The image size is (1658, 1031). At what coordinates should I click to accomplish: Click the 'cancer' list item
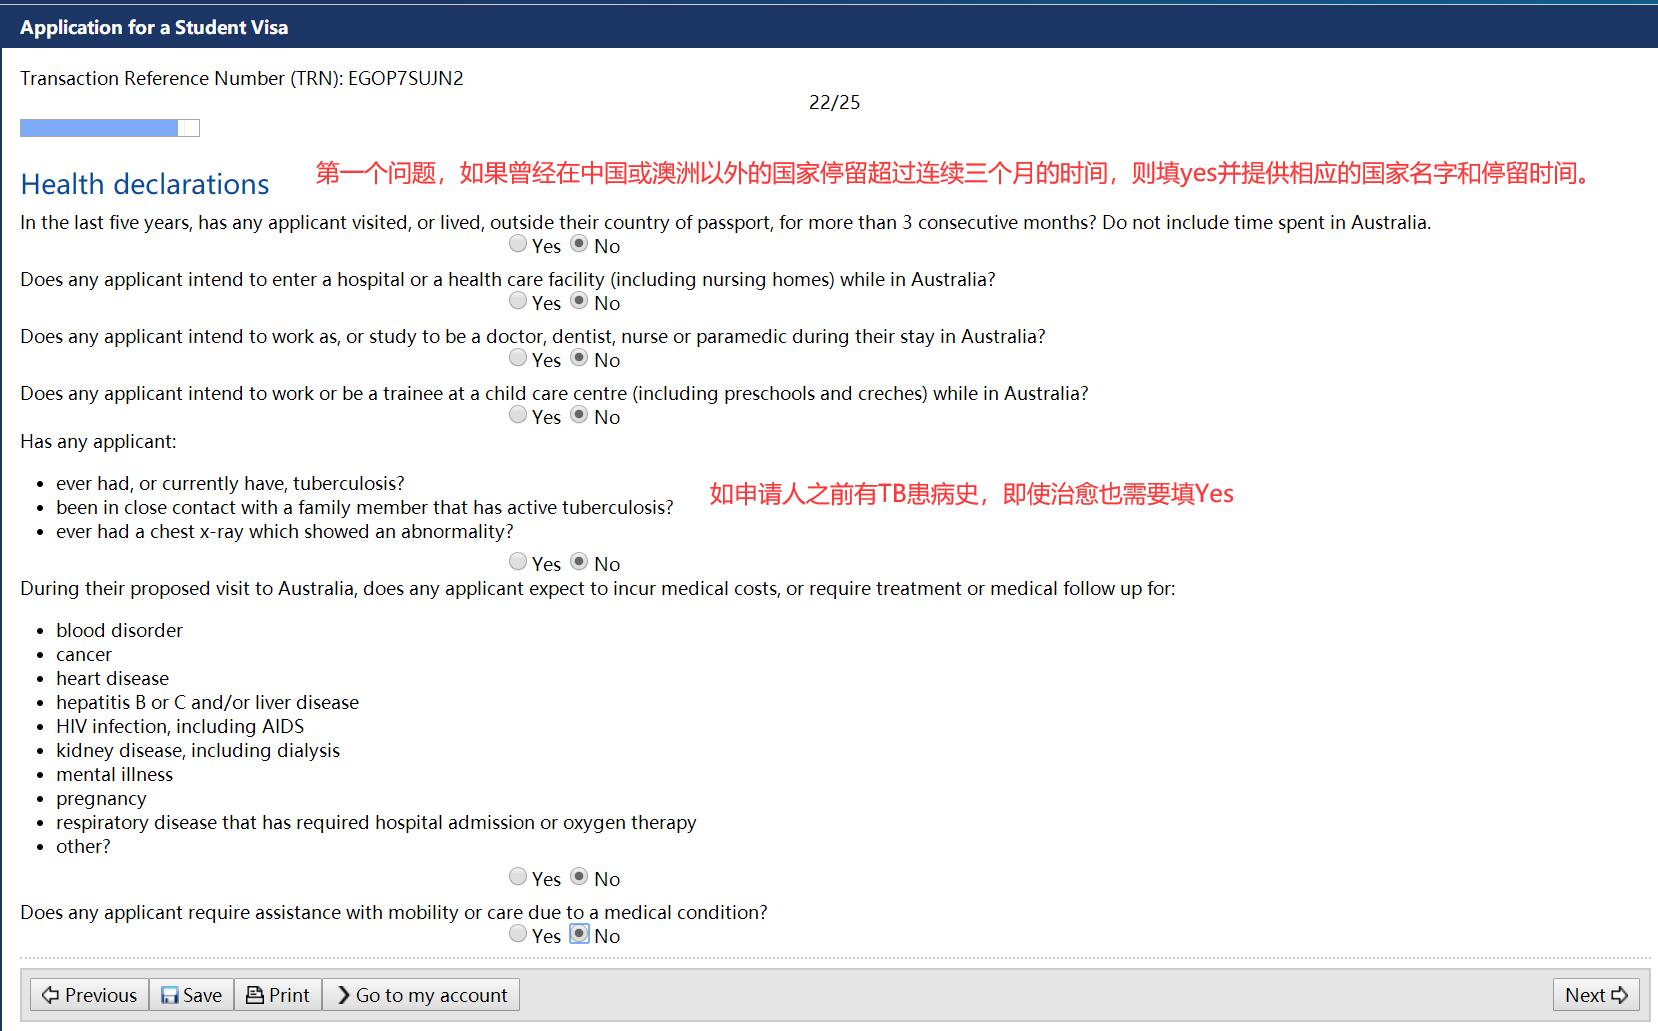coord(84,654)
